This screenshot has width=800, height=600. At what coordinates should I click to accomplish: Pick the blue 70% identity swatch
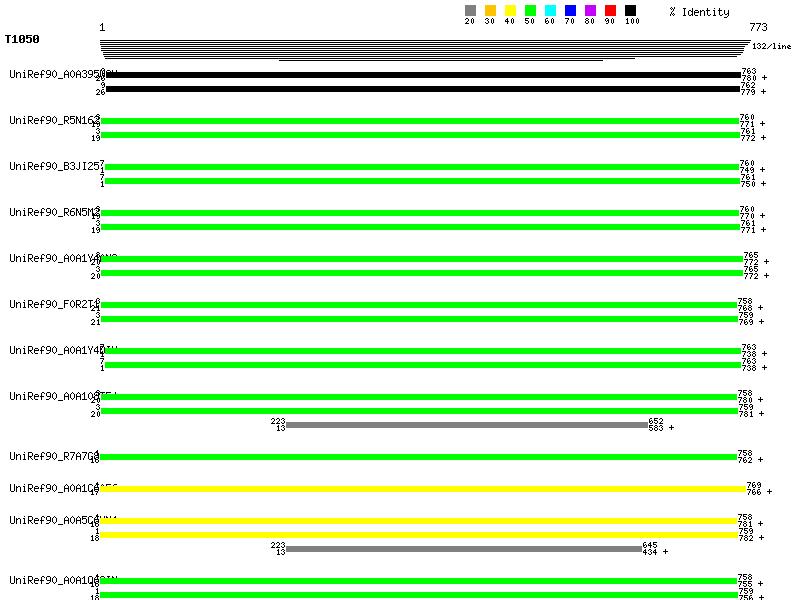pos(570,11)
